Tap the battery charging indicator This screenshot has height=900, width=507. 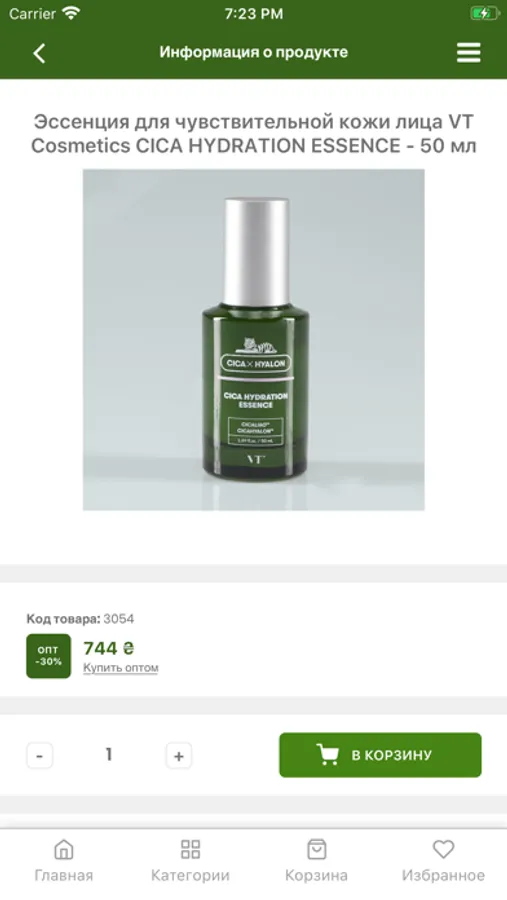[485, 13]
